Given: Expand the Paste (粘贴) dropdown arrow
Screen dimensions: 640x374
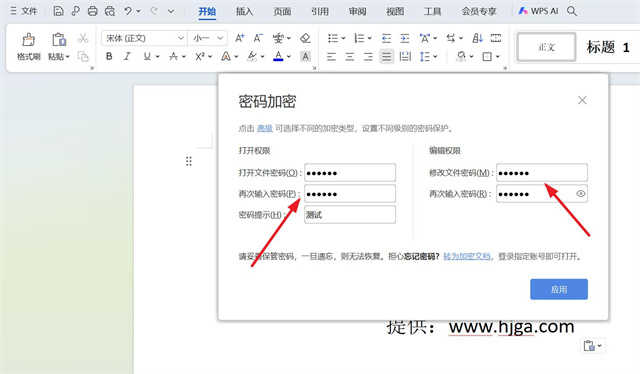Looking at the screenshot, I should tap(68, 57).
